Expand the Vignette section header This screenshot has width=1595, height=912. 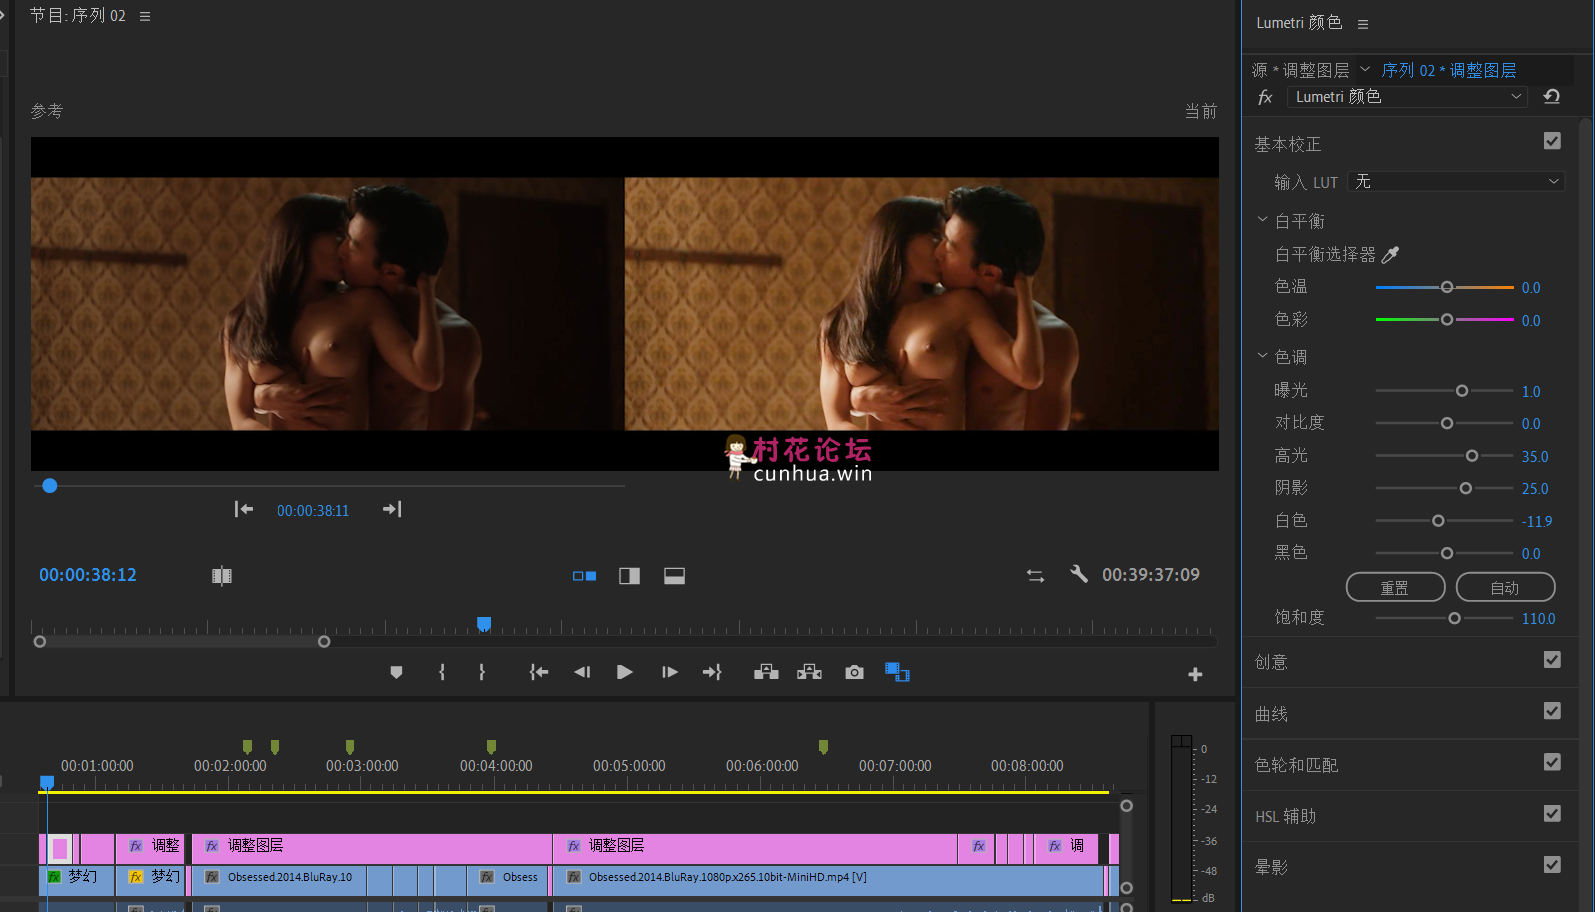(1271, 868)
